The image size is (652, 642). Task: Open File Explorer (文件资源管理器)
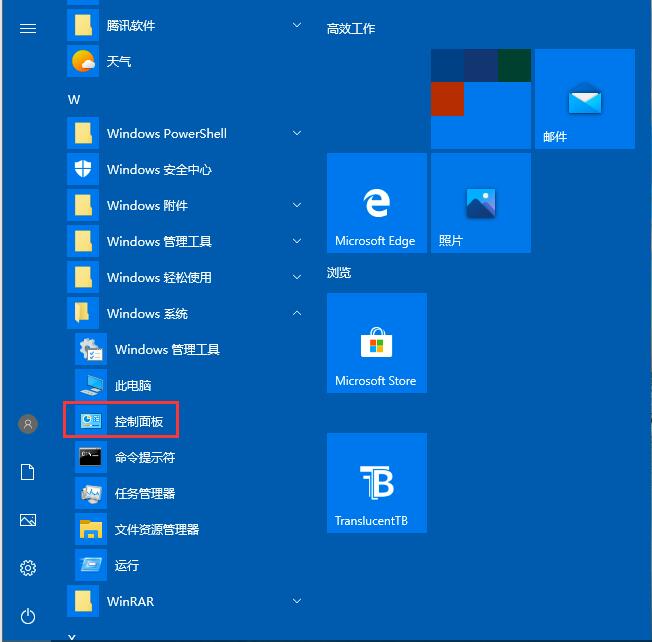click(x=156, y=529)
